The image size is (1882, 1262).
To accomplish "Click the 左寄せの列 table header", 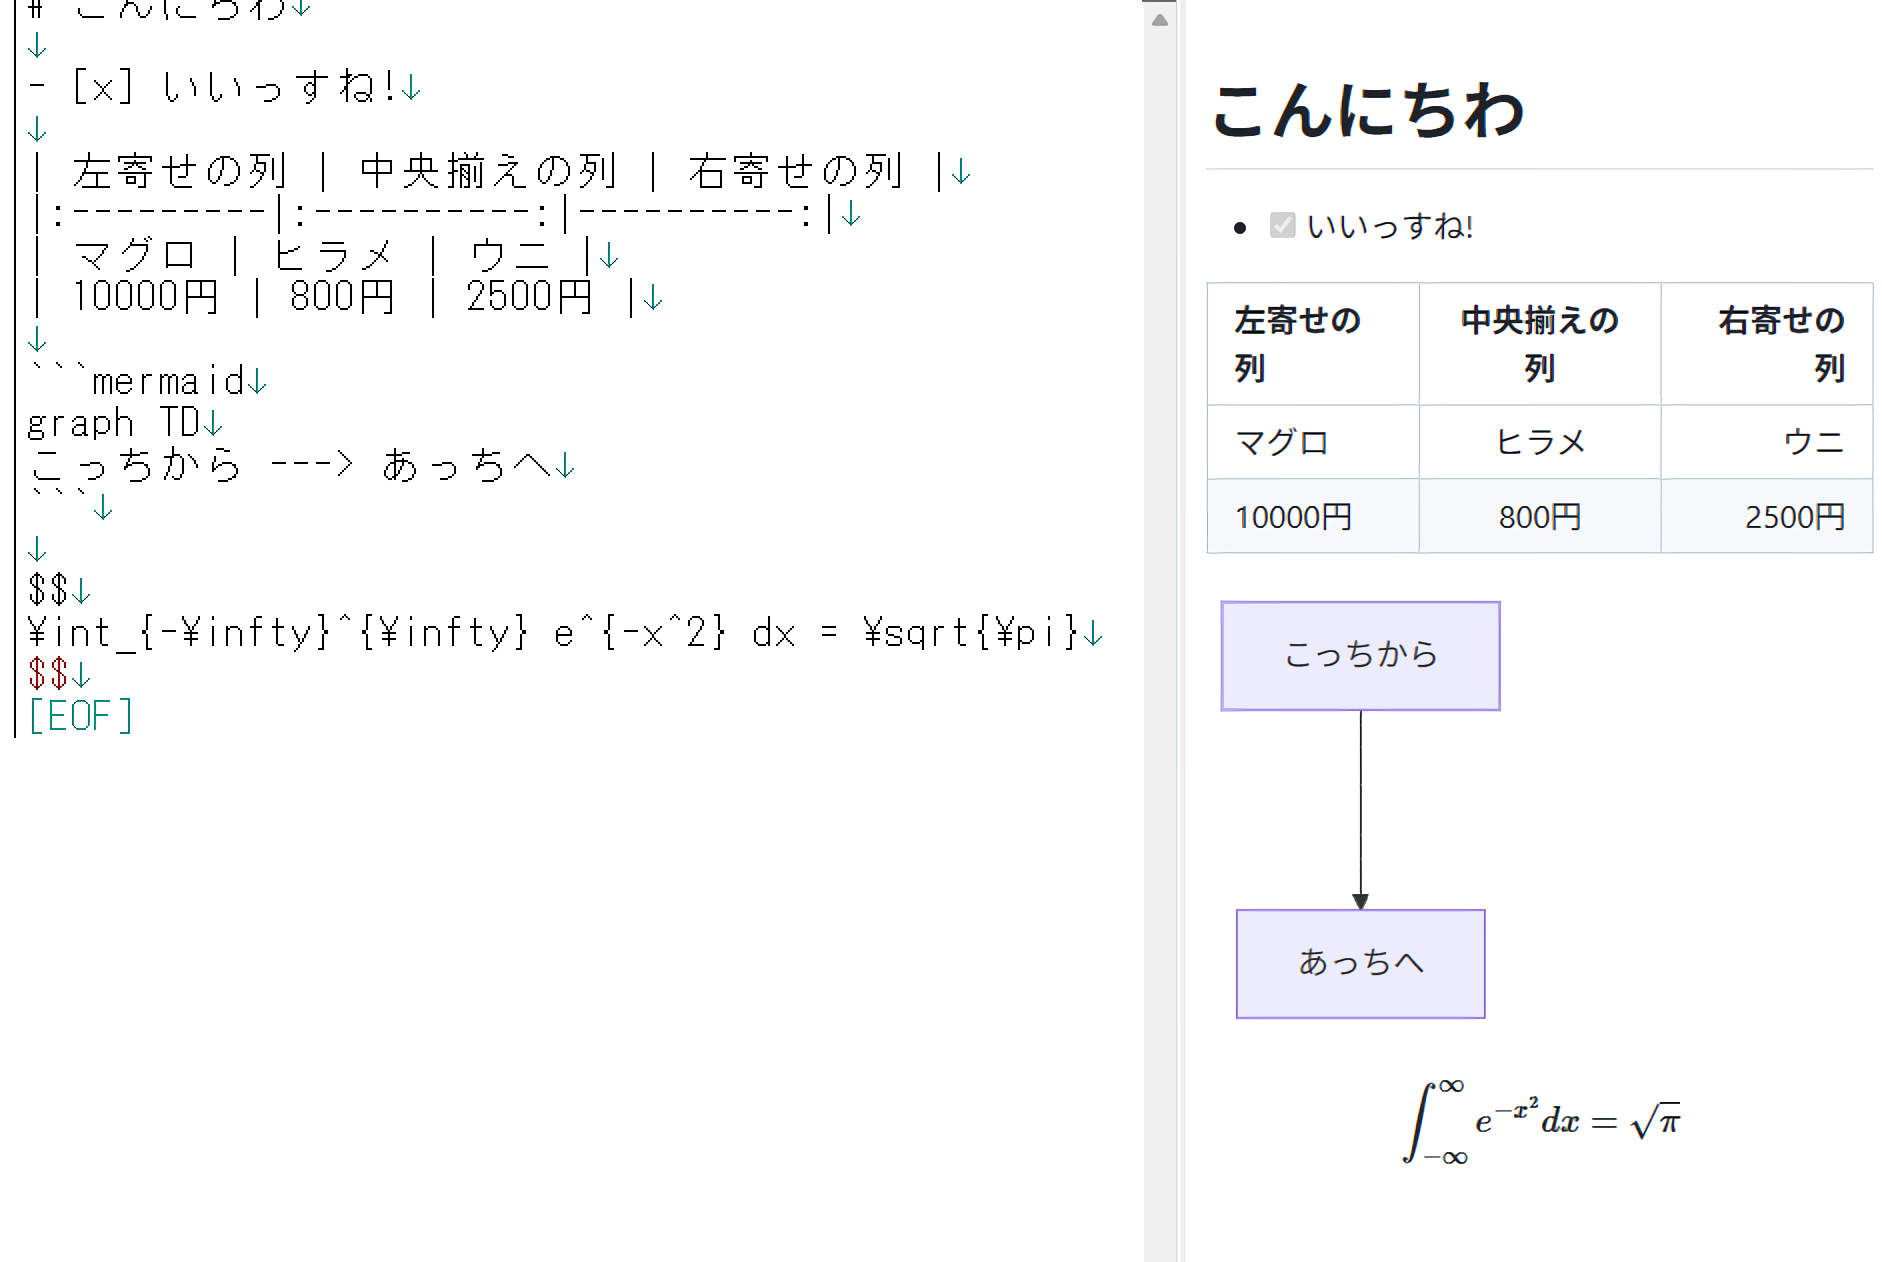I will [1297, 344].
